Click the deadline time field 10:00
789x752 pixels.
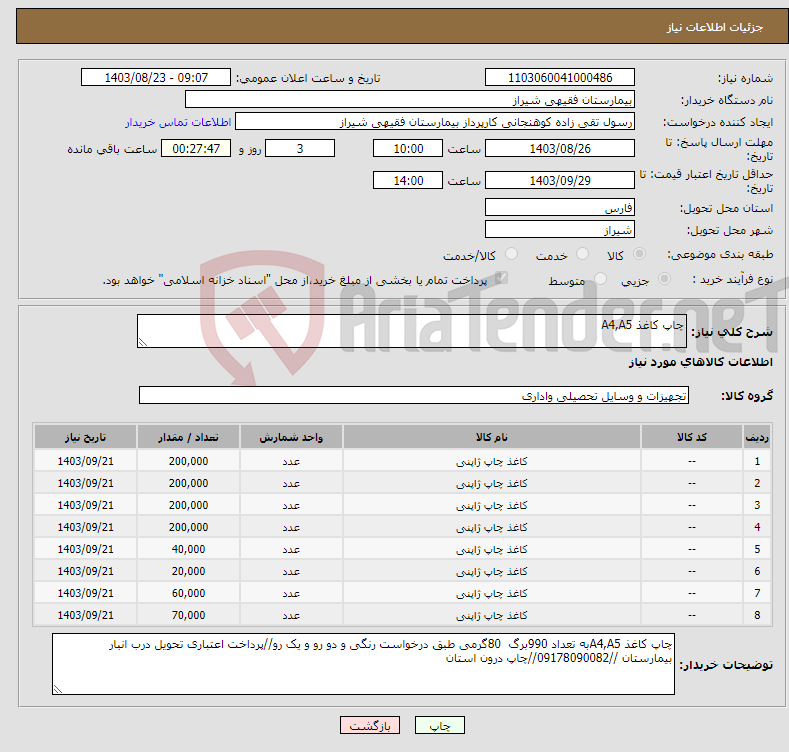(408, 148)
